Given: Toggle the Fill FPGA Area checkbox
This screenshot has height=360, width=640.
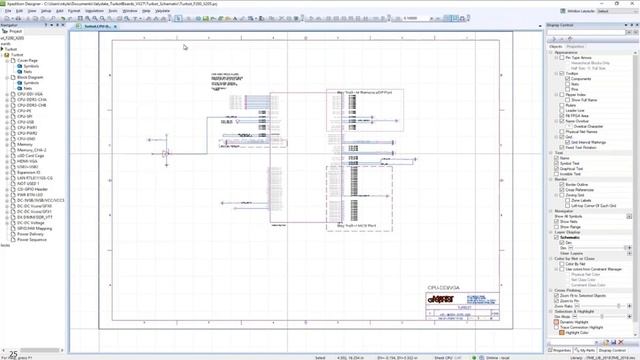Looking at the screenshot, I should tap(562, 116).
